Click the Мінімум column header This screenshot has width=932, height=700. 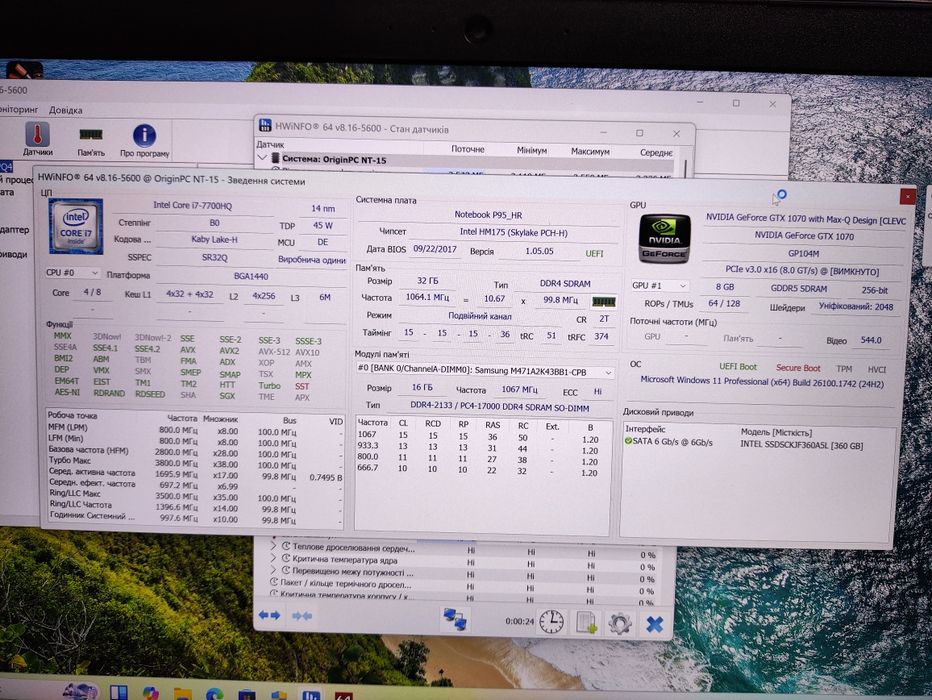coord(531,150)
